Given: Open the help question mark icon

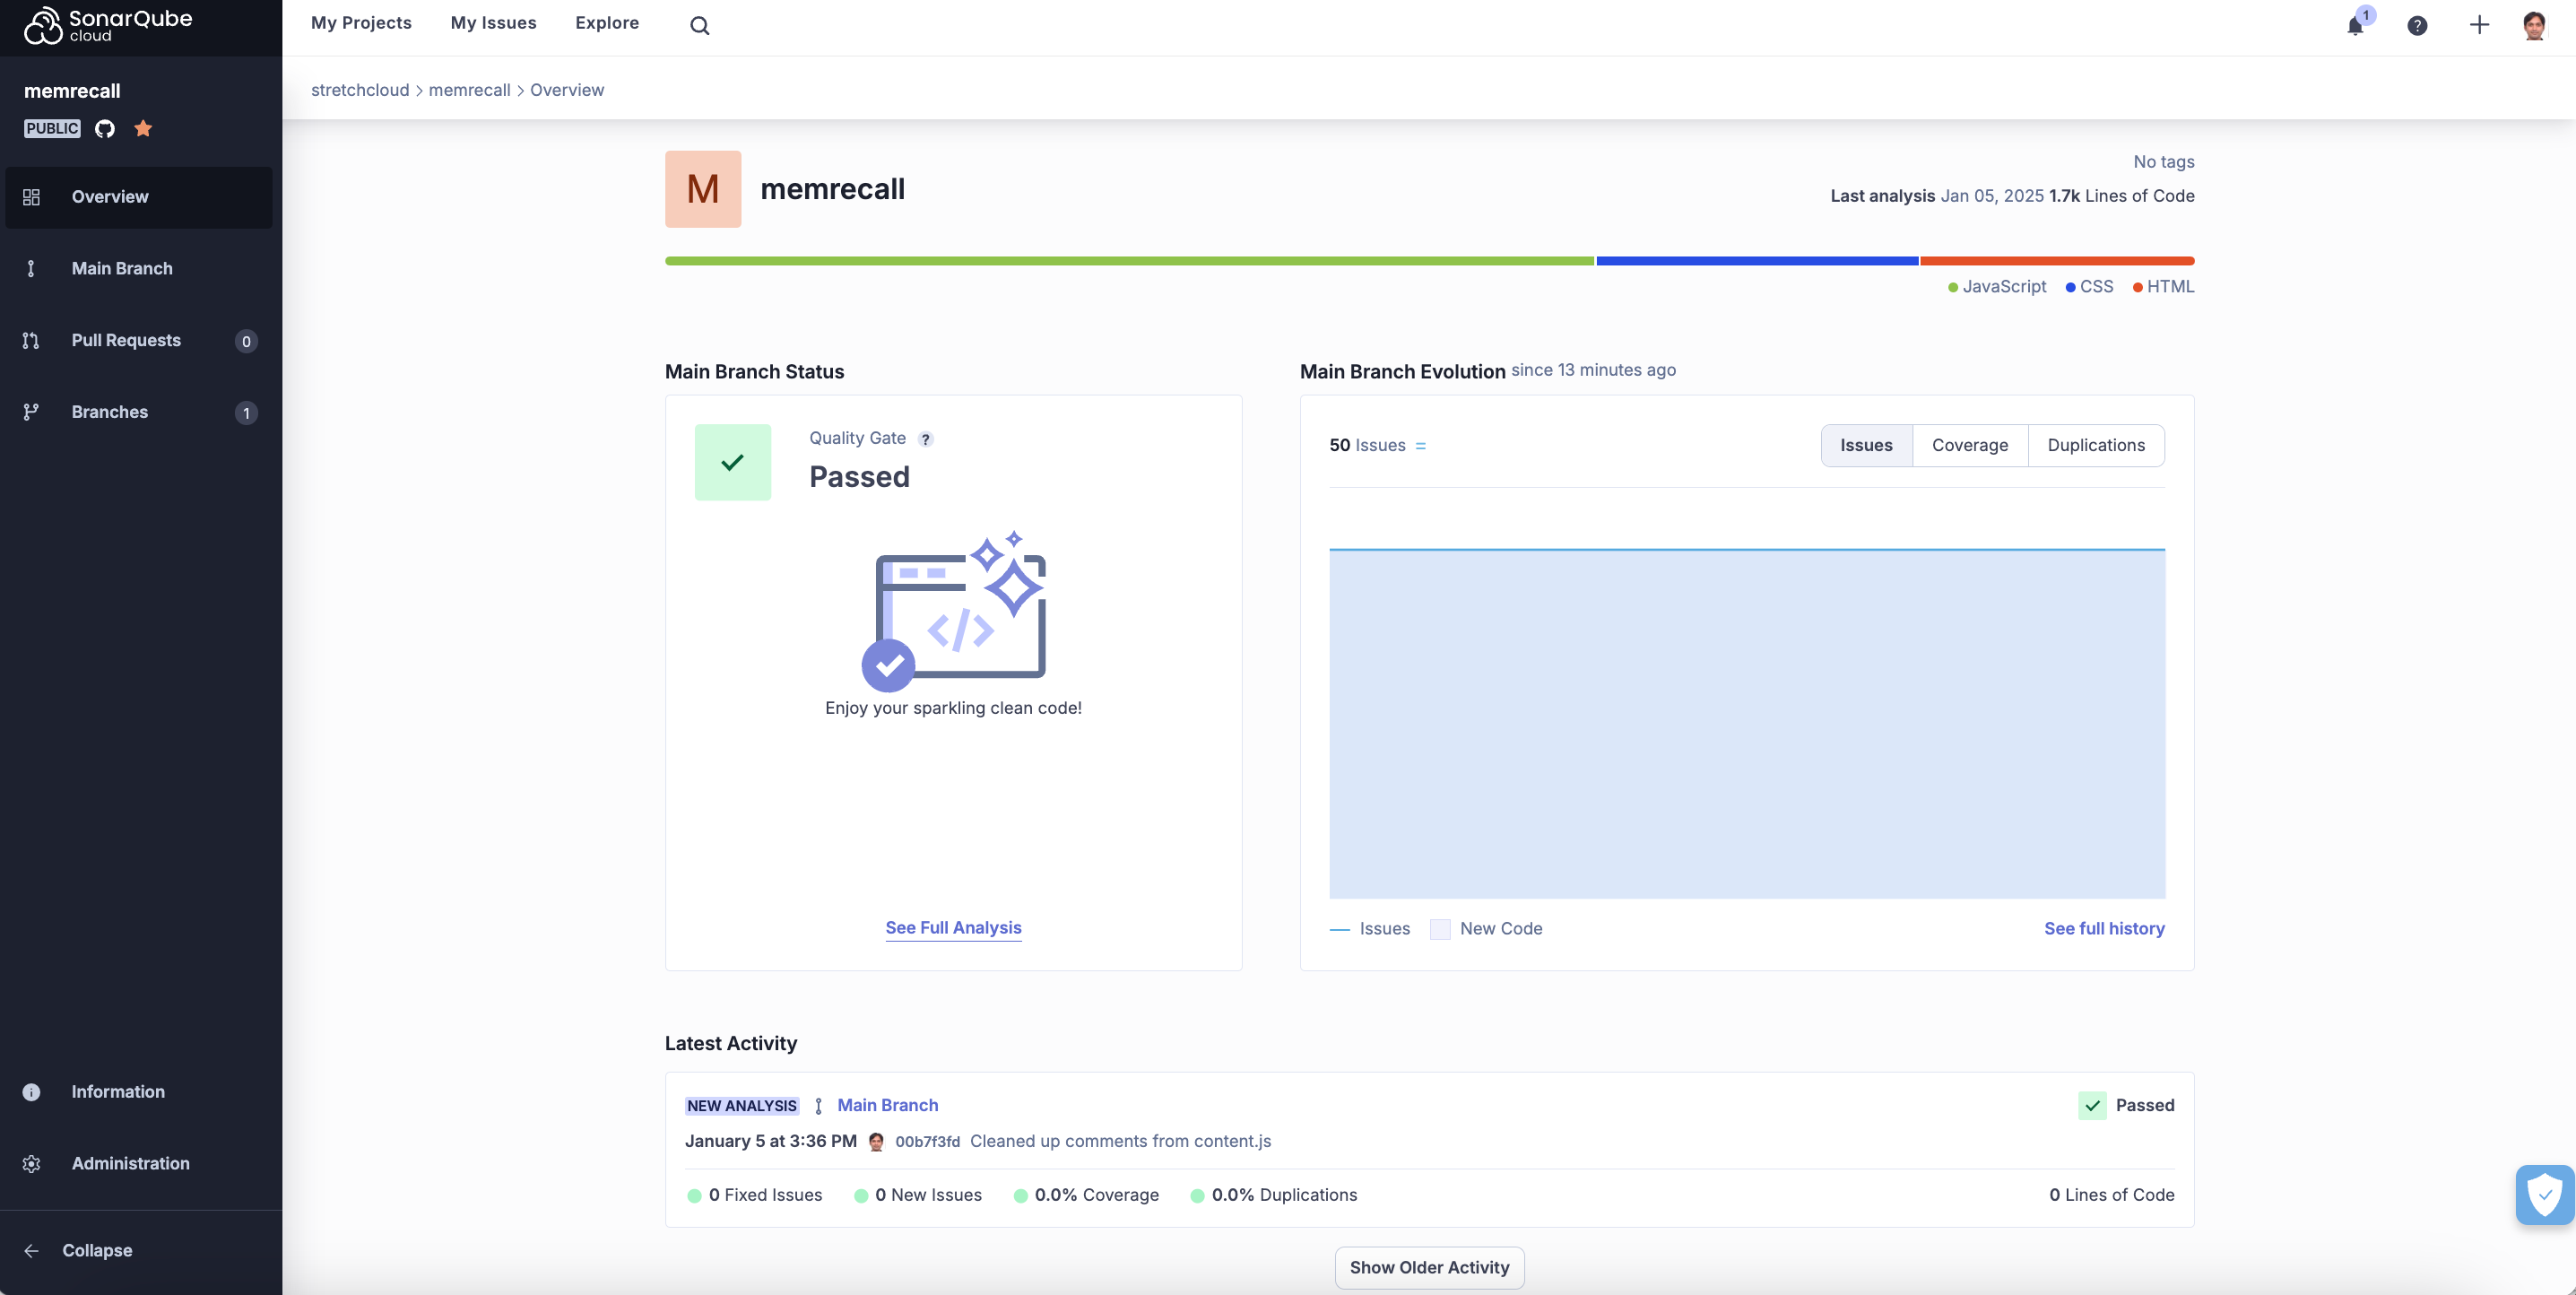Looking at the screenshot, I should click(2417, 26).
